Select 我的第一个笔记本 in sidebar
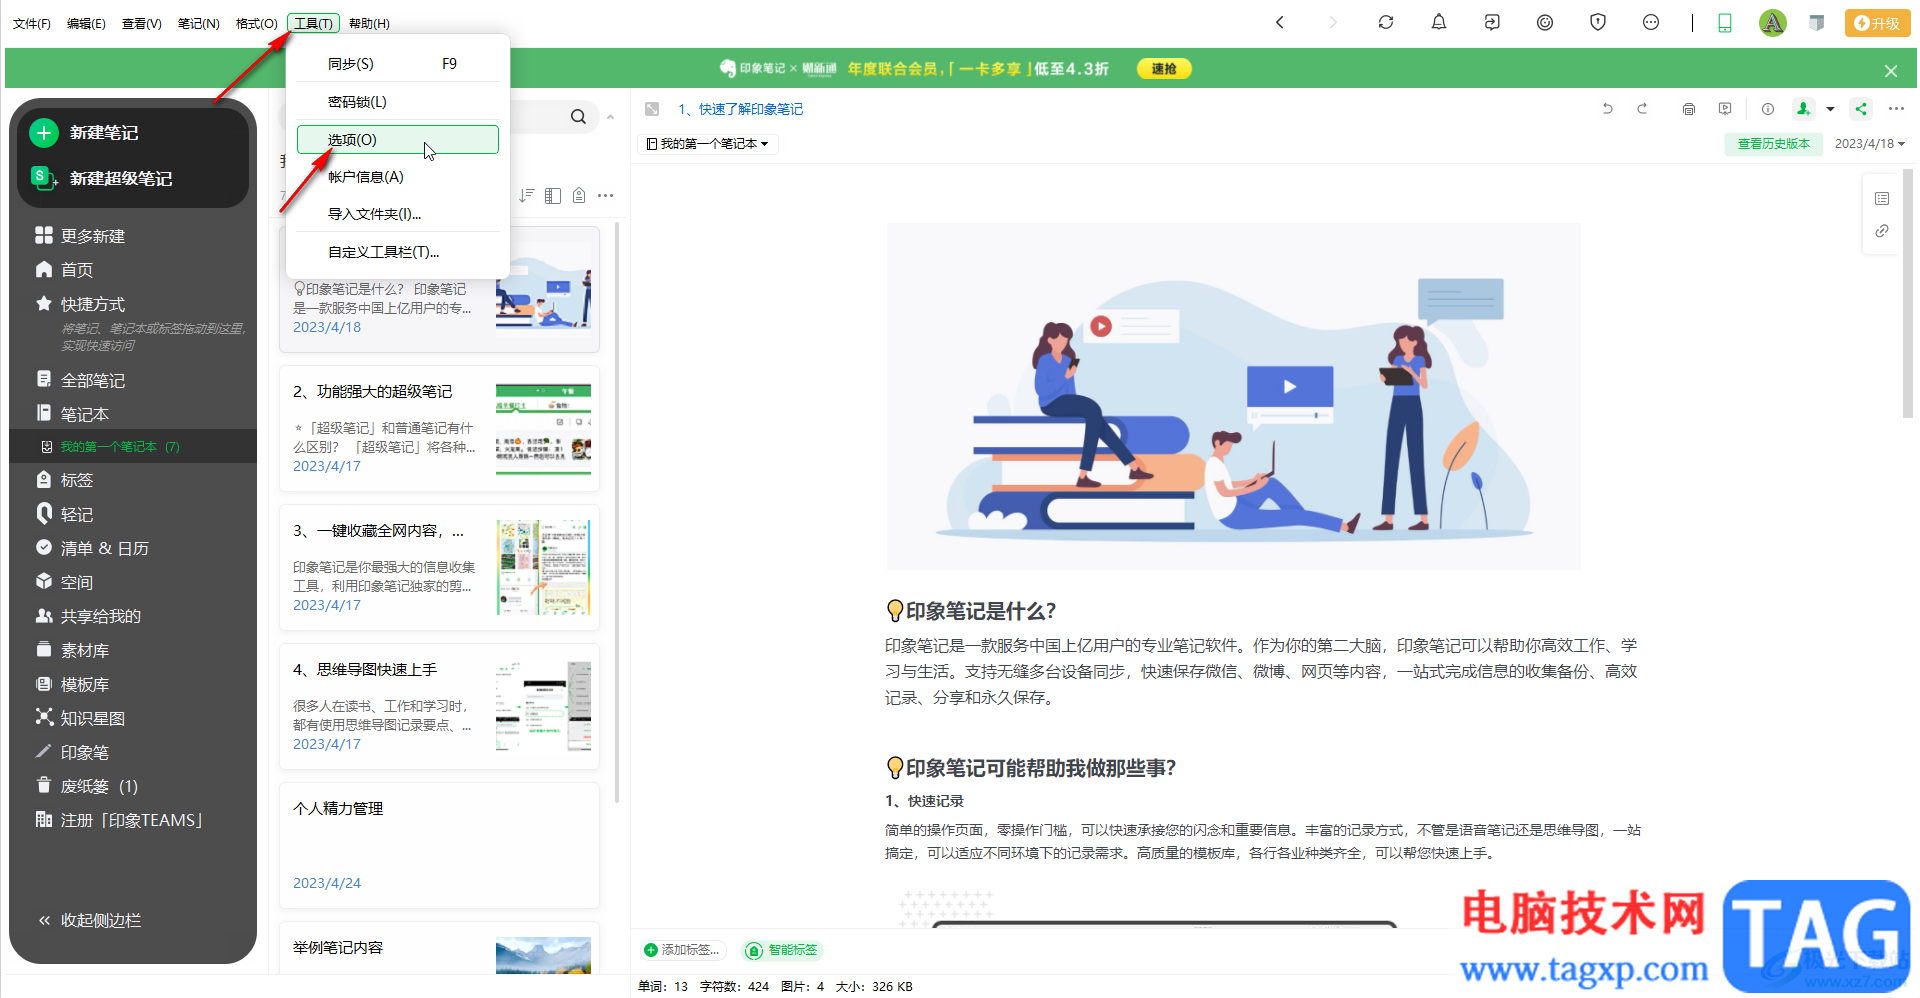Image resolution: width=1920 pixels, height=998 pixels. (x=133, y=447)
